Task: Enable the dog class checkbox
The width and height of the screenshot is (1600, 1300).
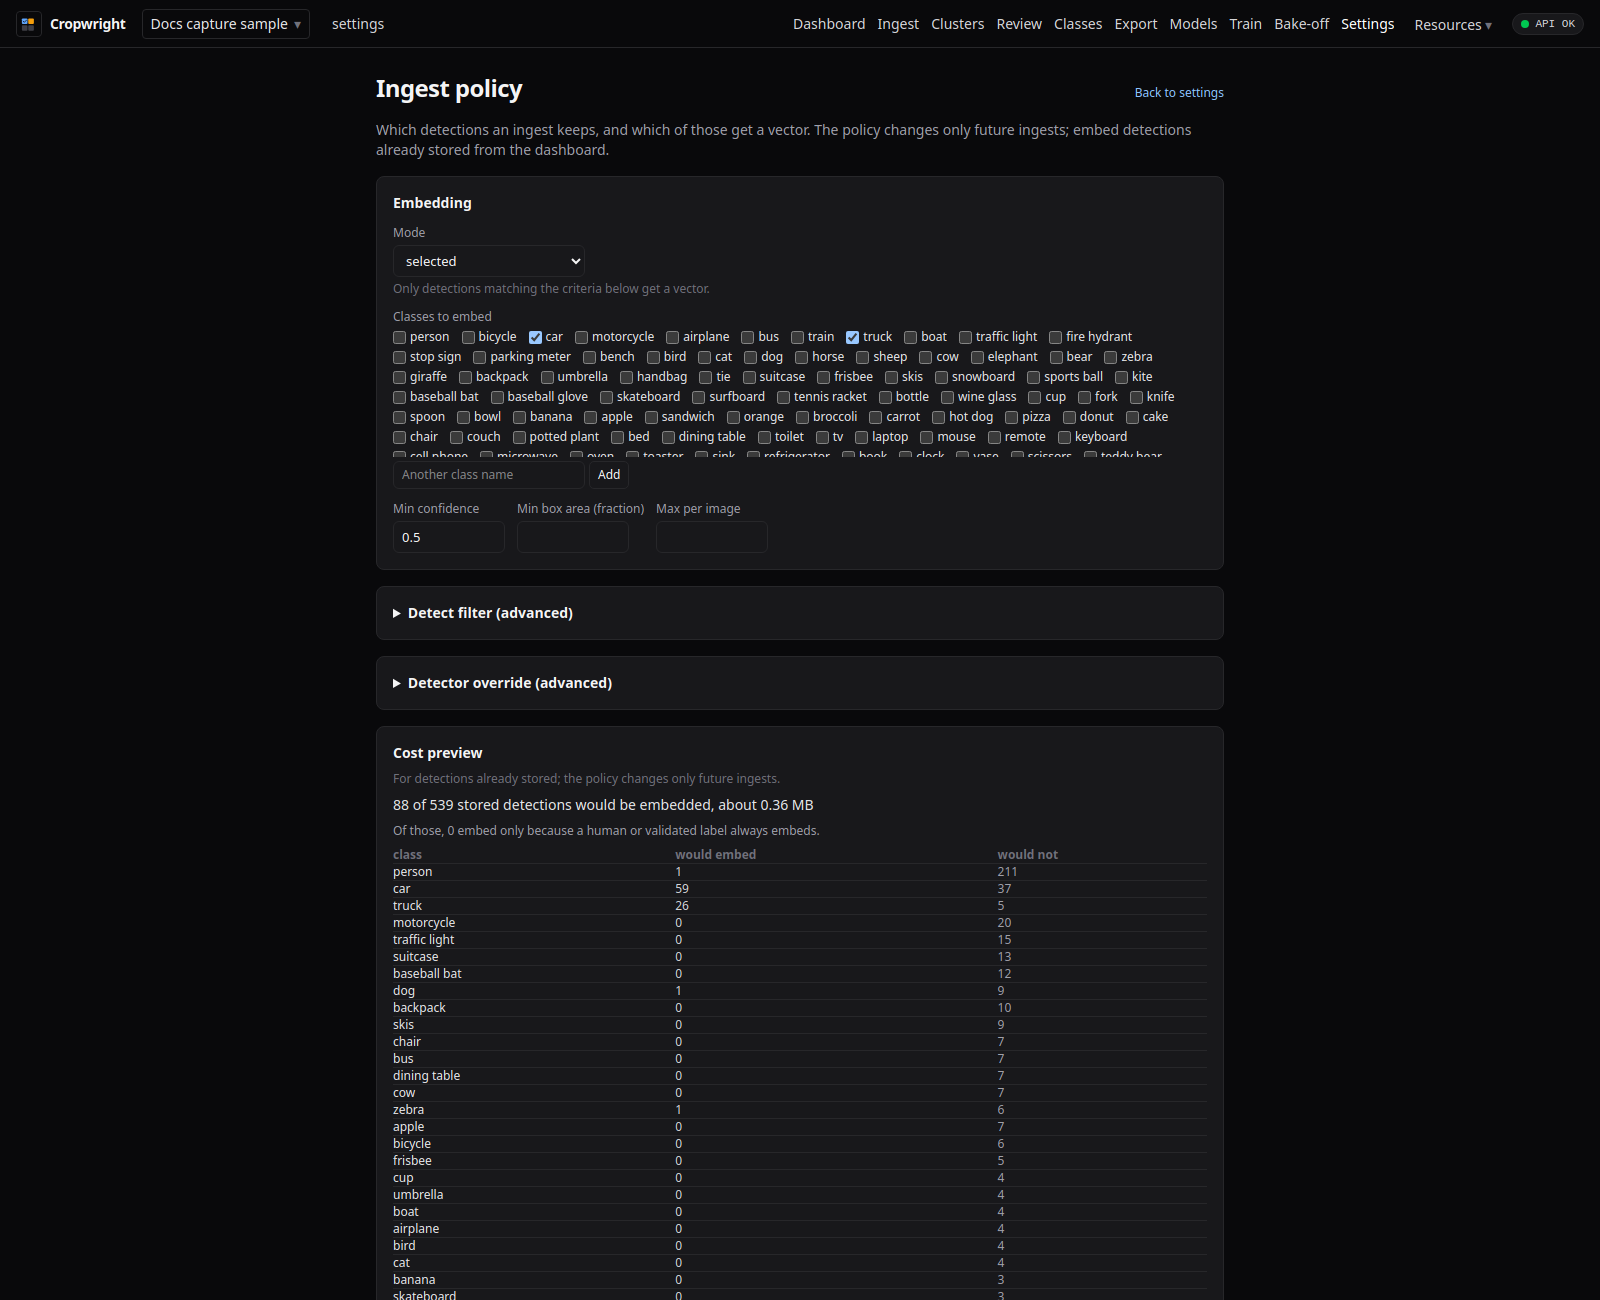Action: 751,357
